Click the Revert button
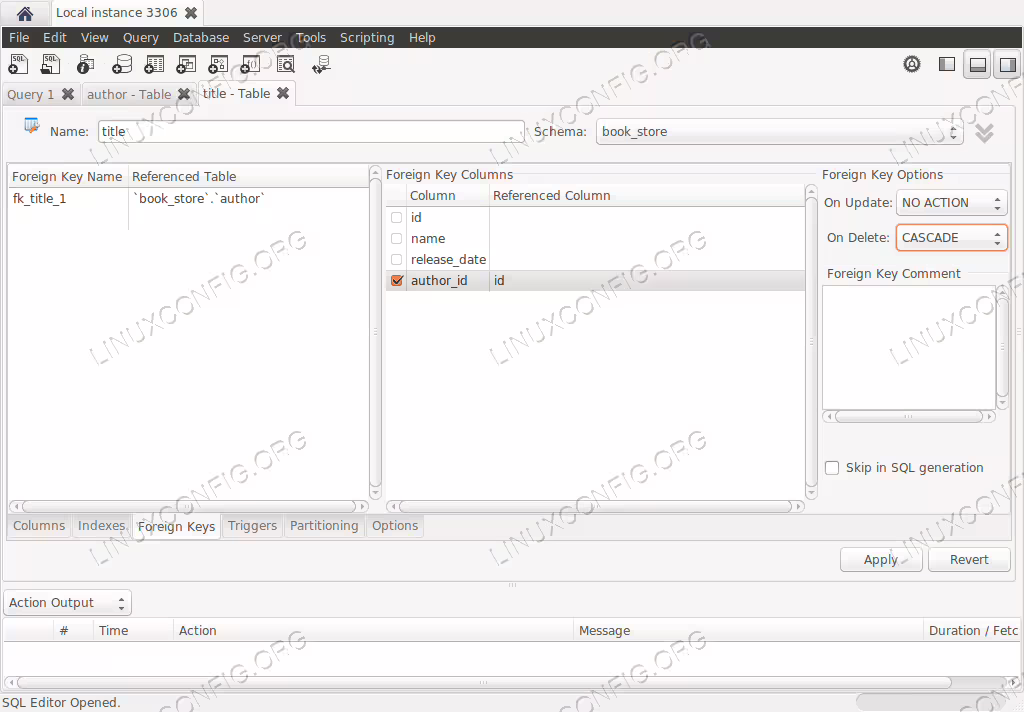1024x712 pixels. (x=969, y=560)
